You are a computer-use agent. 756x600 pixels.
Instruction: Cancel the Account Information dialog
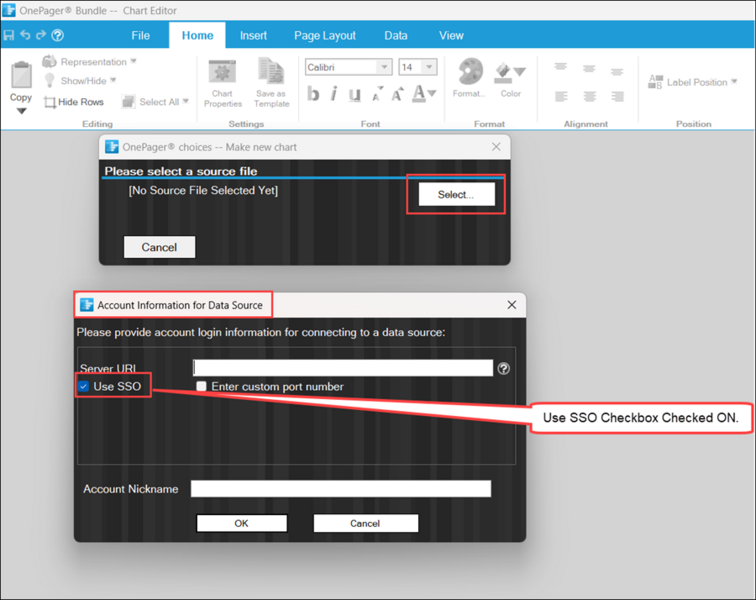coord(365,523)
